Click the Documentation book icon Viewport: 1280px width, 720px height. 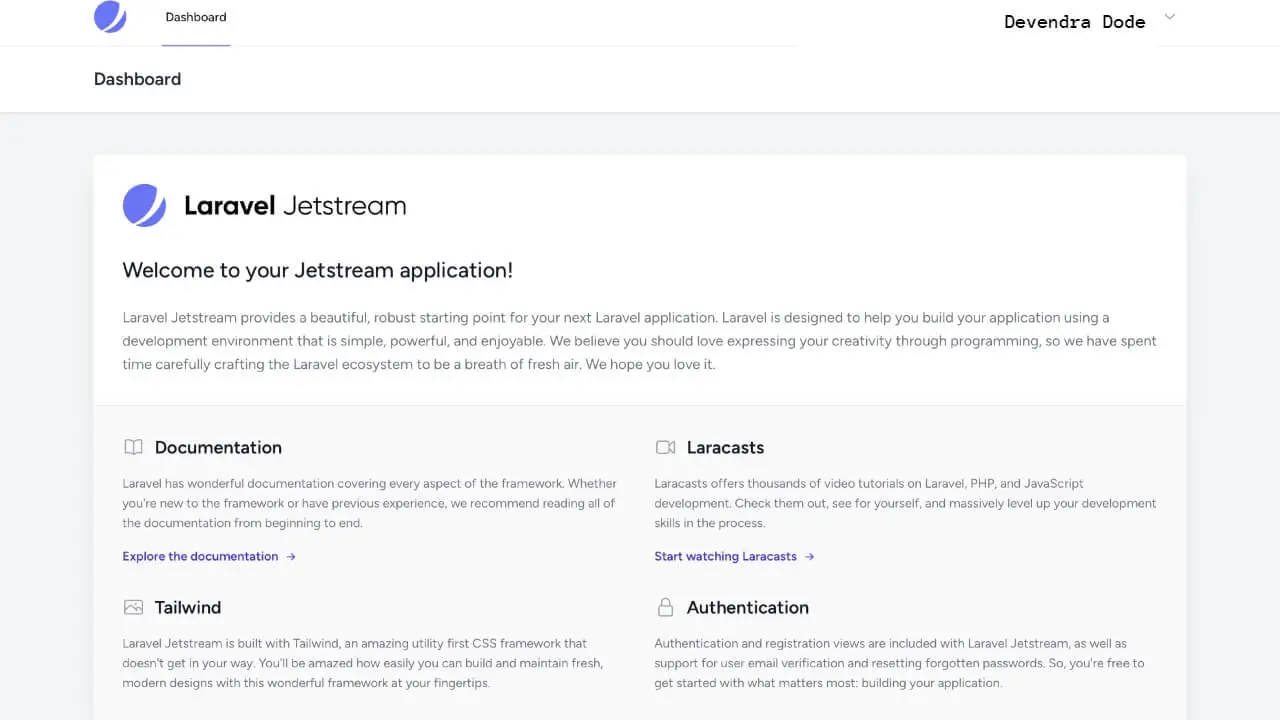(x=133, y=447)
